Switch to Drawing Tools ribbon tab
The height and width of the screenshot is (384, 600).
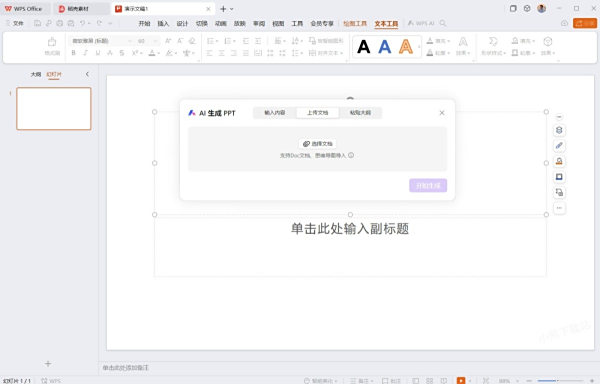[355, 23]
